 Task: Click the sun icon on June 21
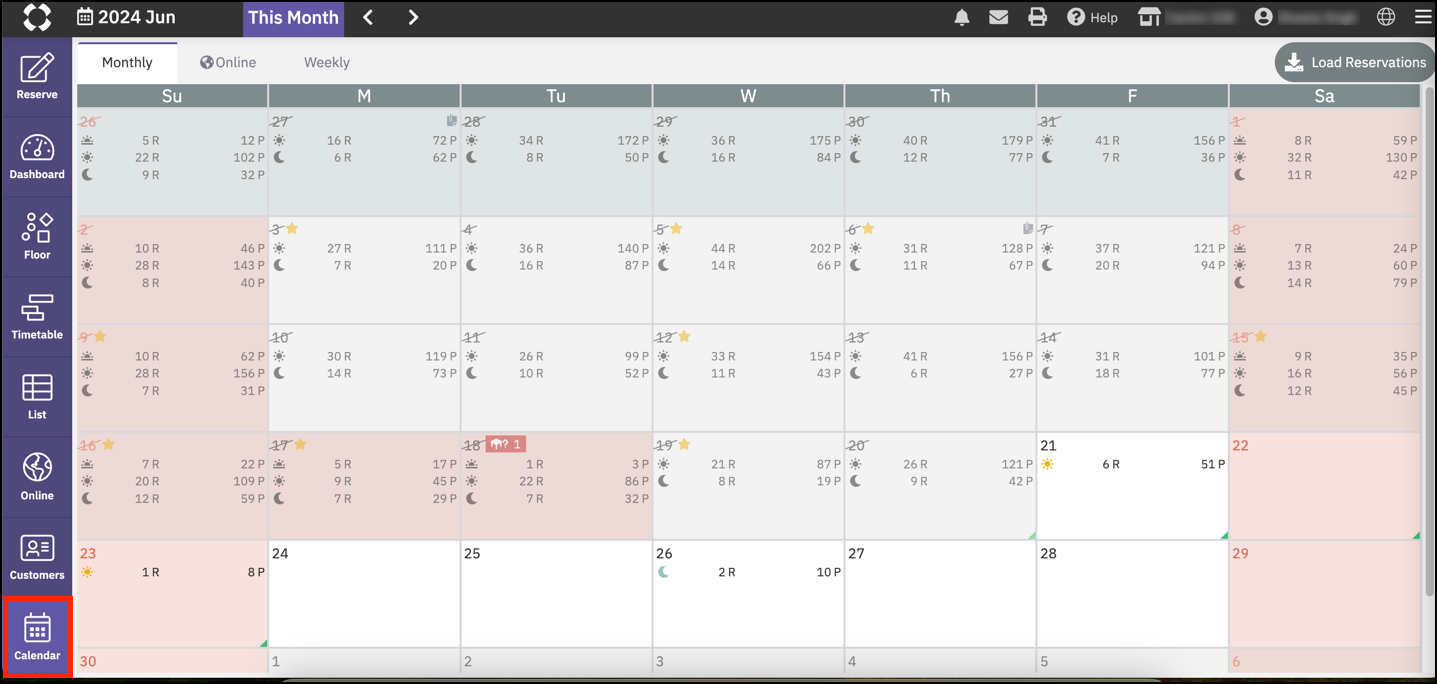click(x=1047, y=464)
